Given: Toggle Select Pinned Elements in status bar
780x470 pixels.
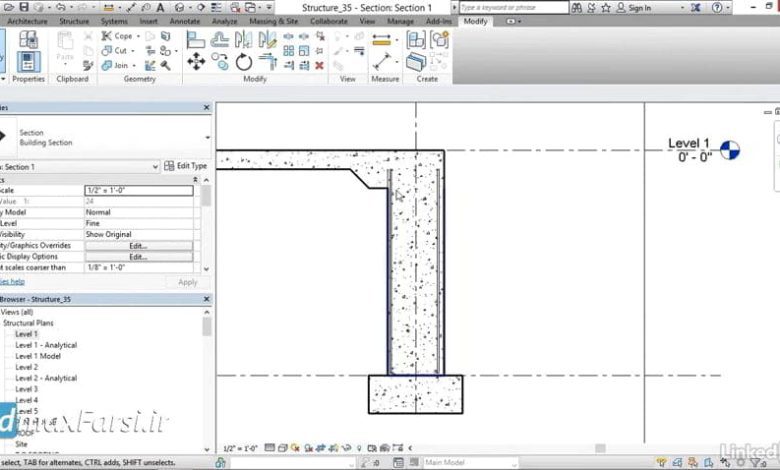Looking at the screenshot, I should coord(693,463).
